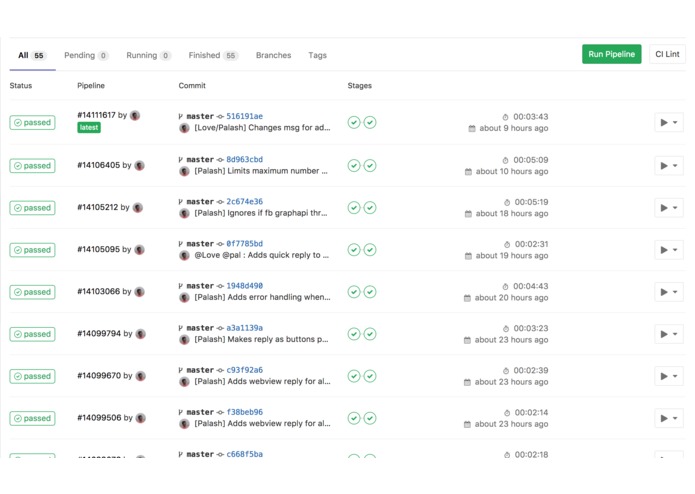695x494 pixels.
Task: Open pipeline #14105212 link
Action: coord(98,207)
